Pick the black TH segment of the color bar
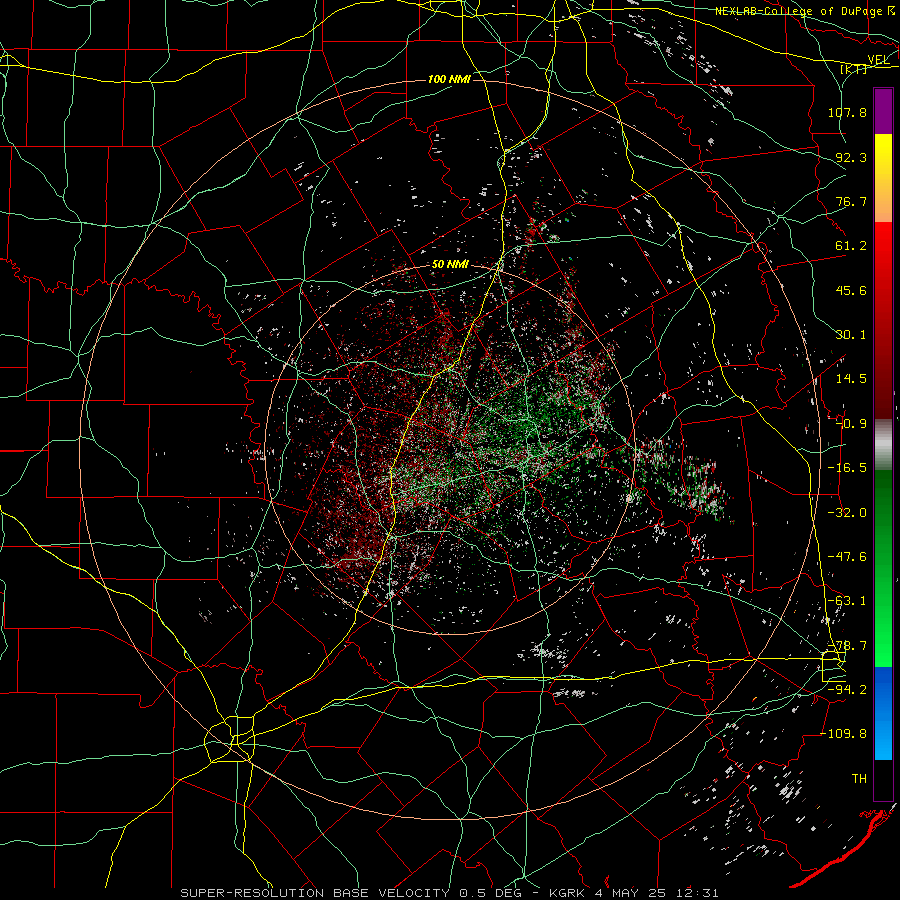 tap(883, 779)
